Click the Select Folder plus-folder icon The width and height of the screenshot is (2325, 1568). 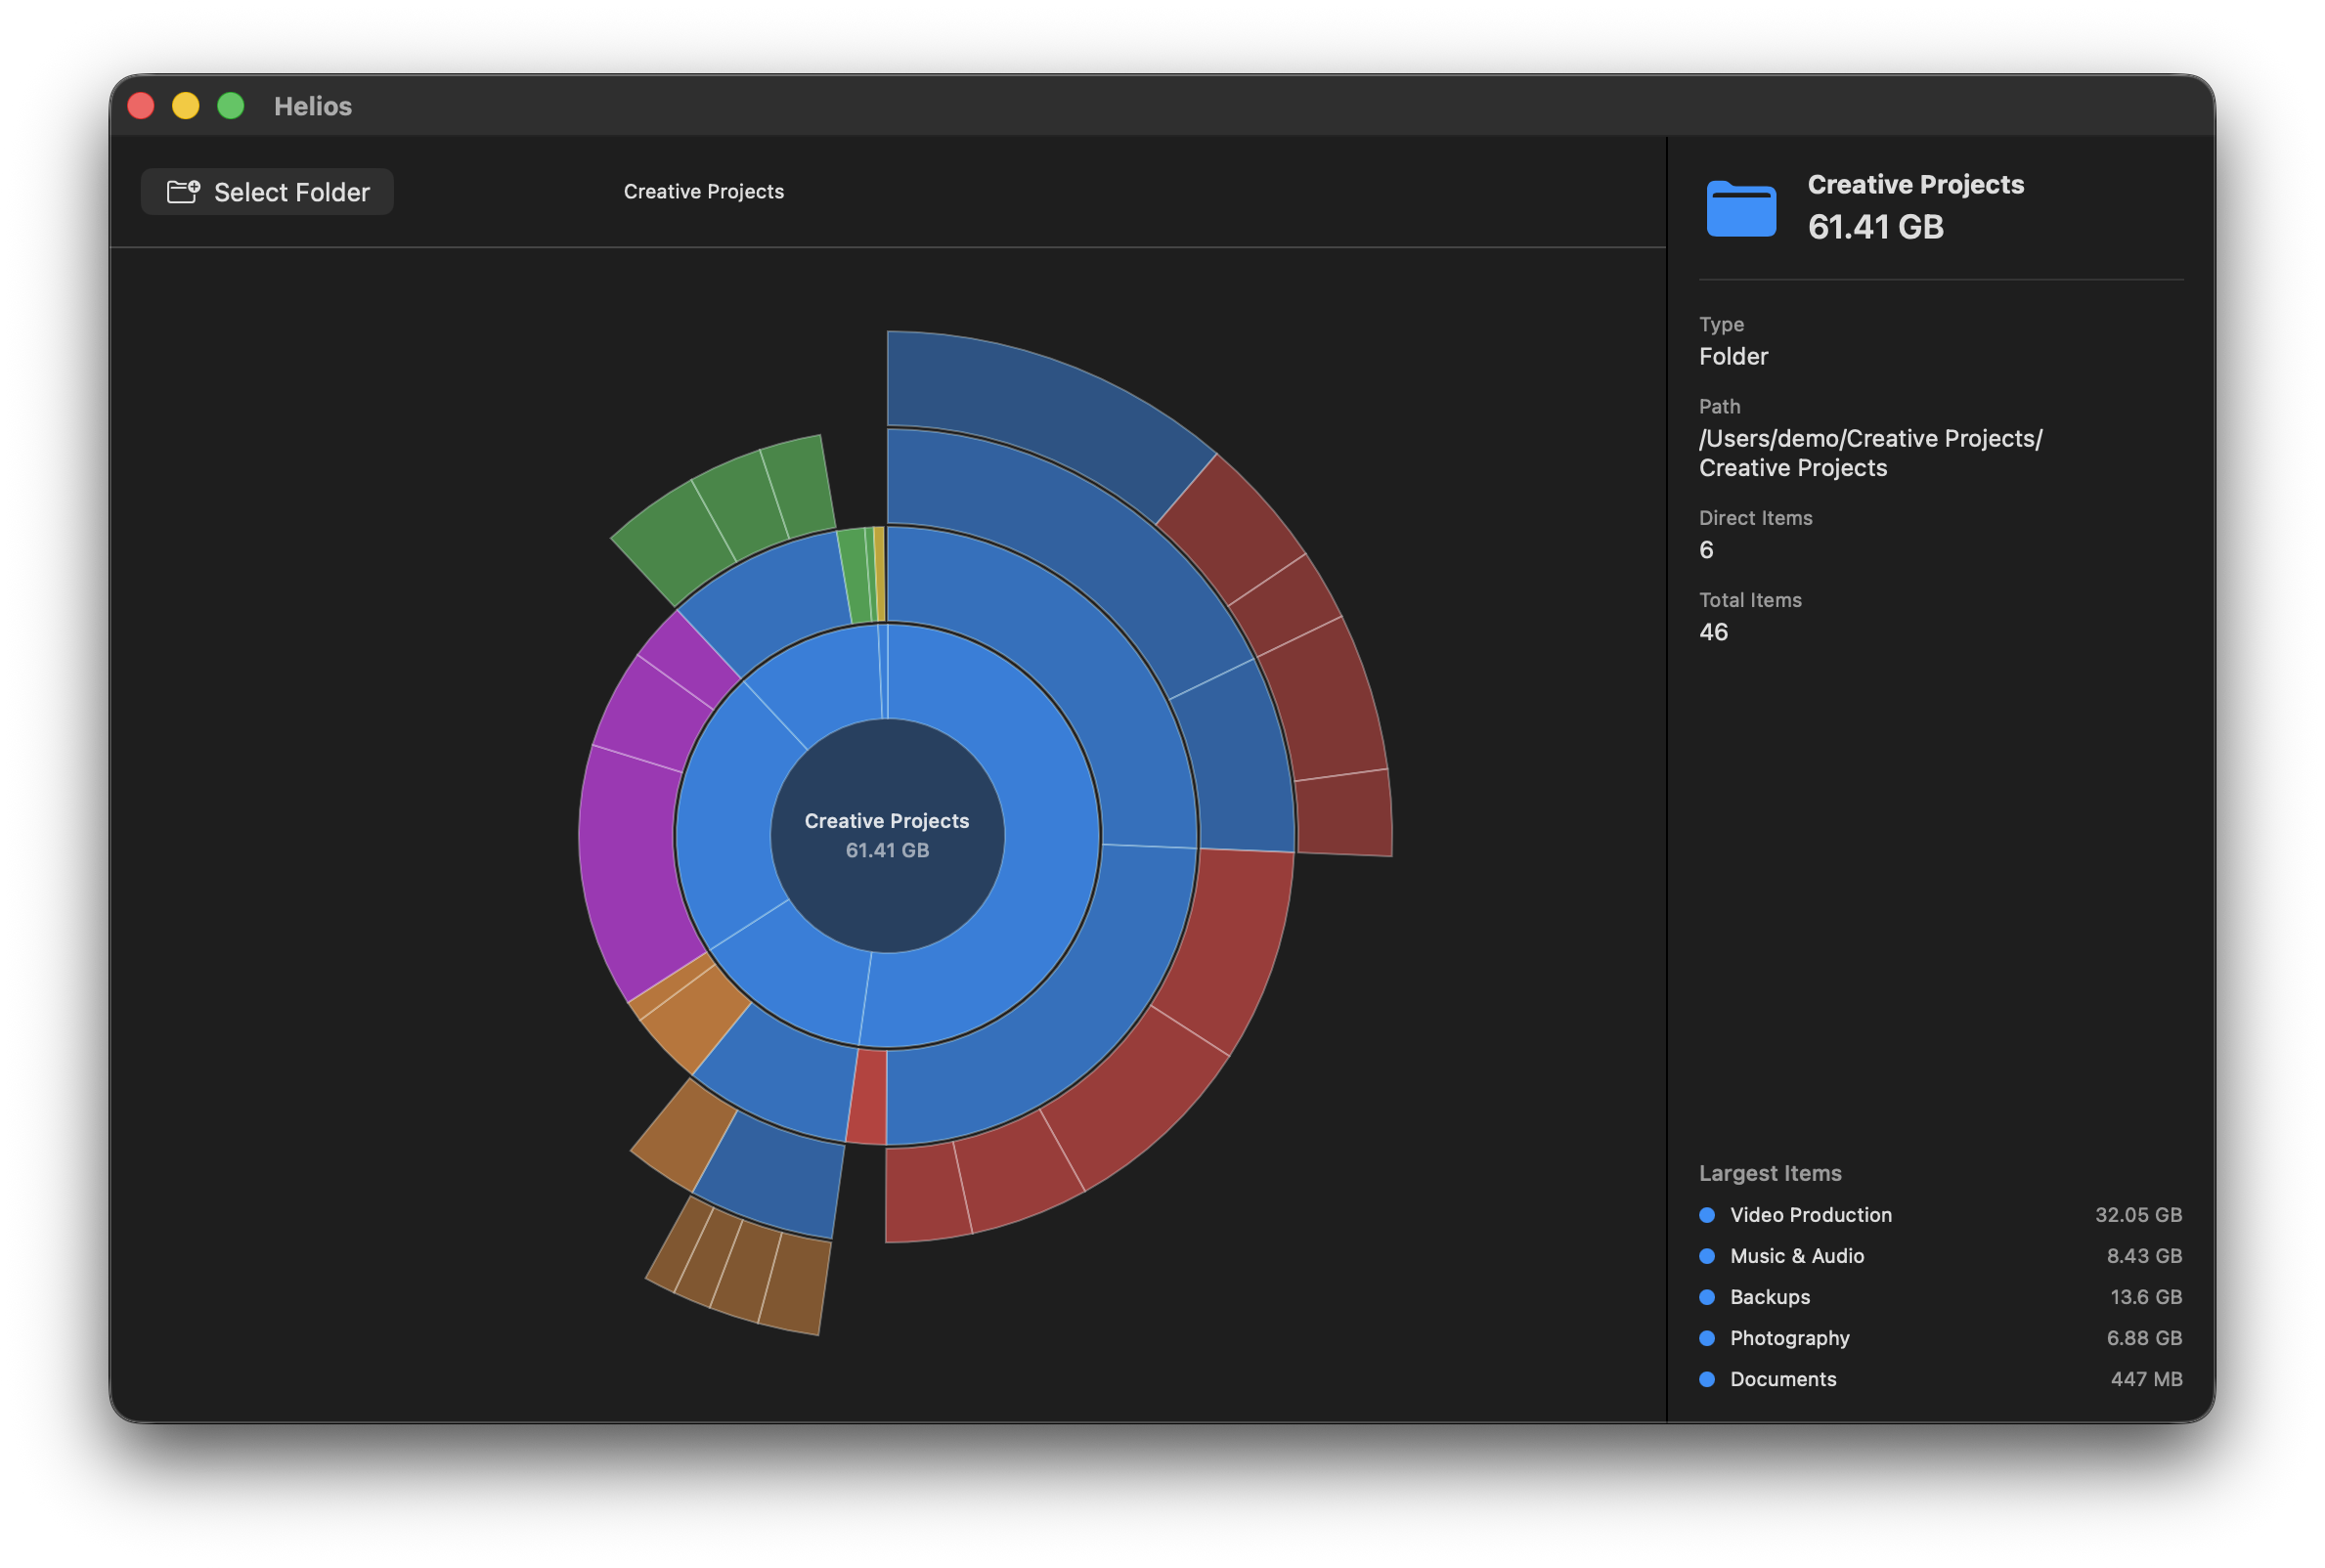[x=183, y=191]
